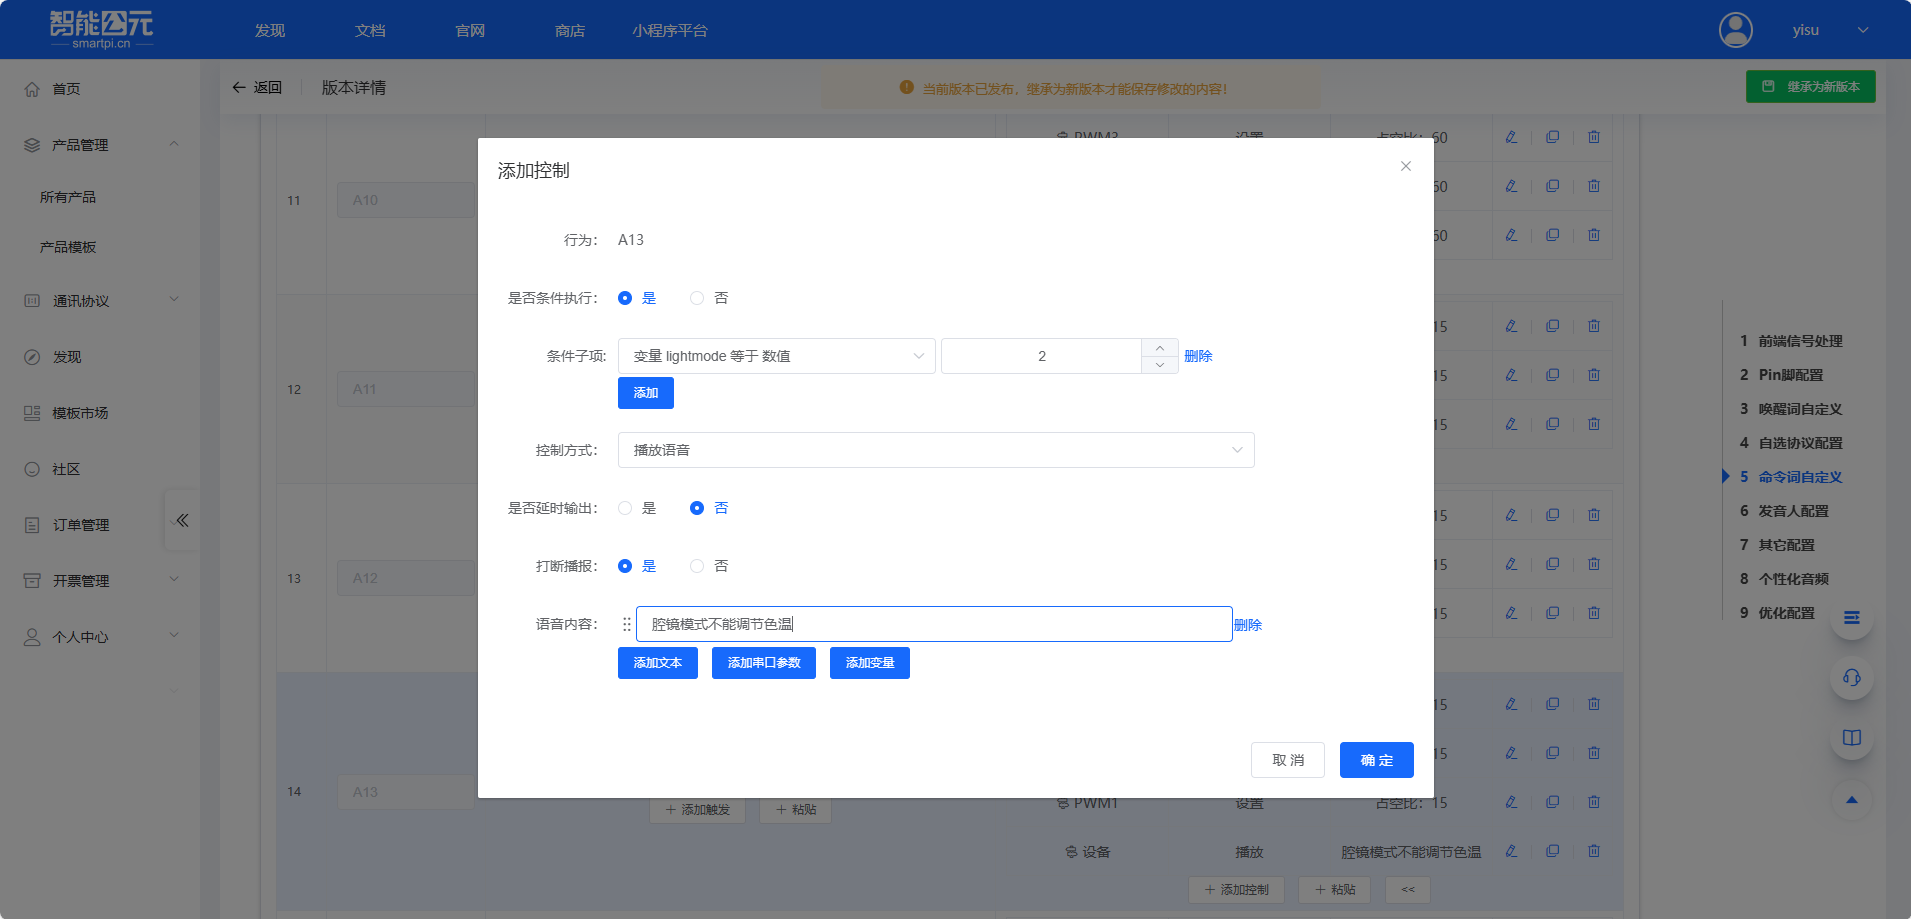Viewport: 1911px width, 919px height.
Task: Click the floating list menu icon
Action: coord(1851,618)
